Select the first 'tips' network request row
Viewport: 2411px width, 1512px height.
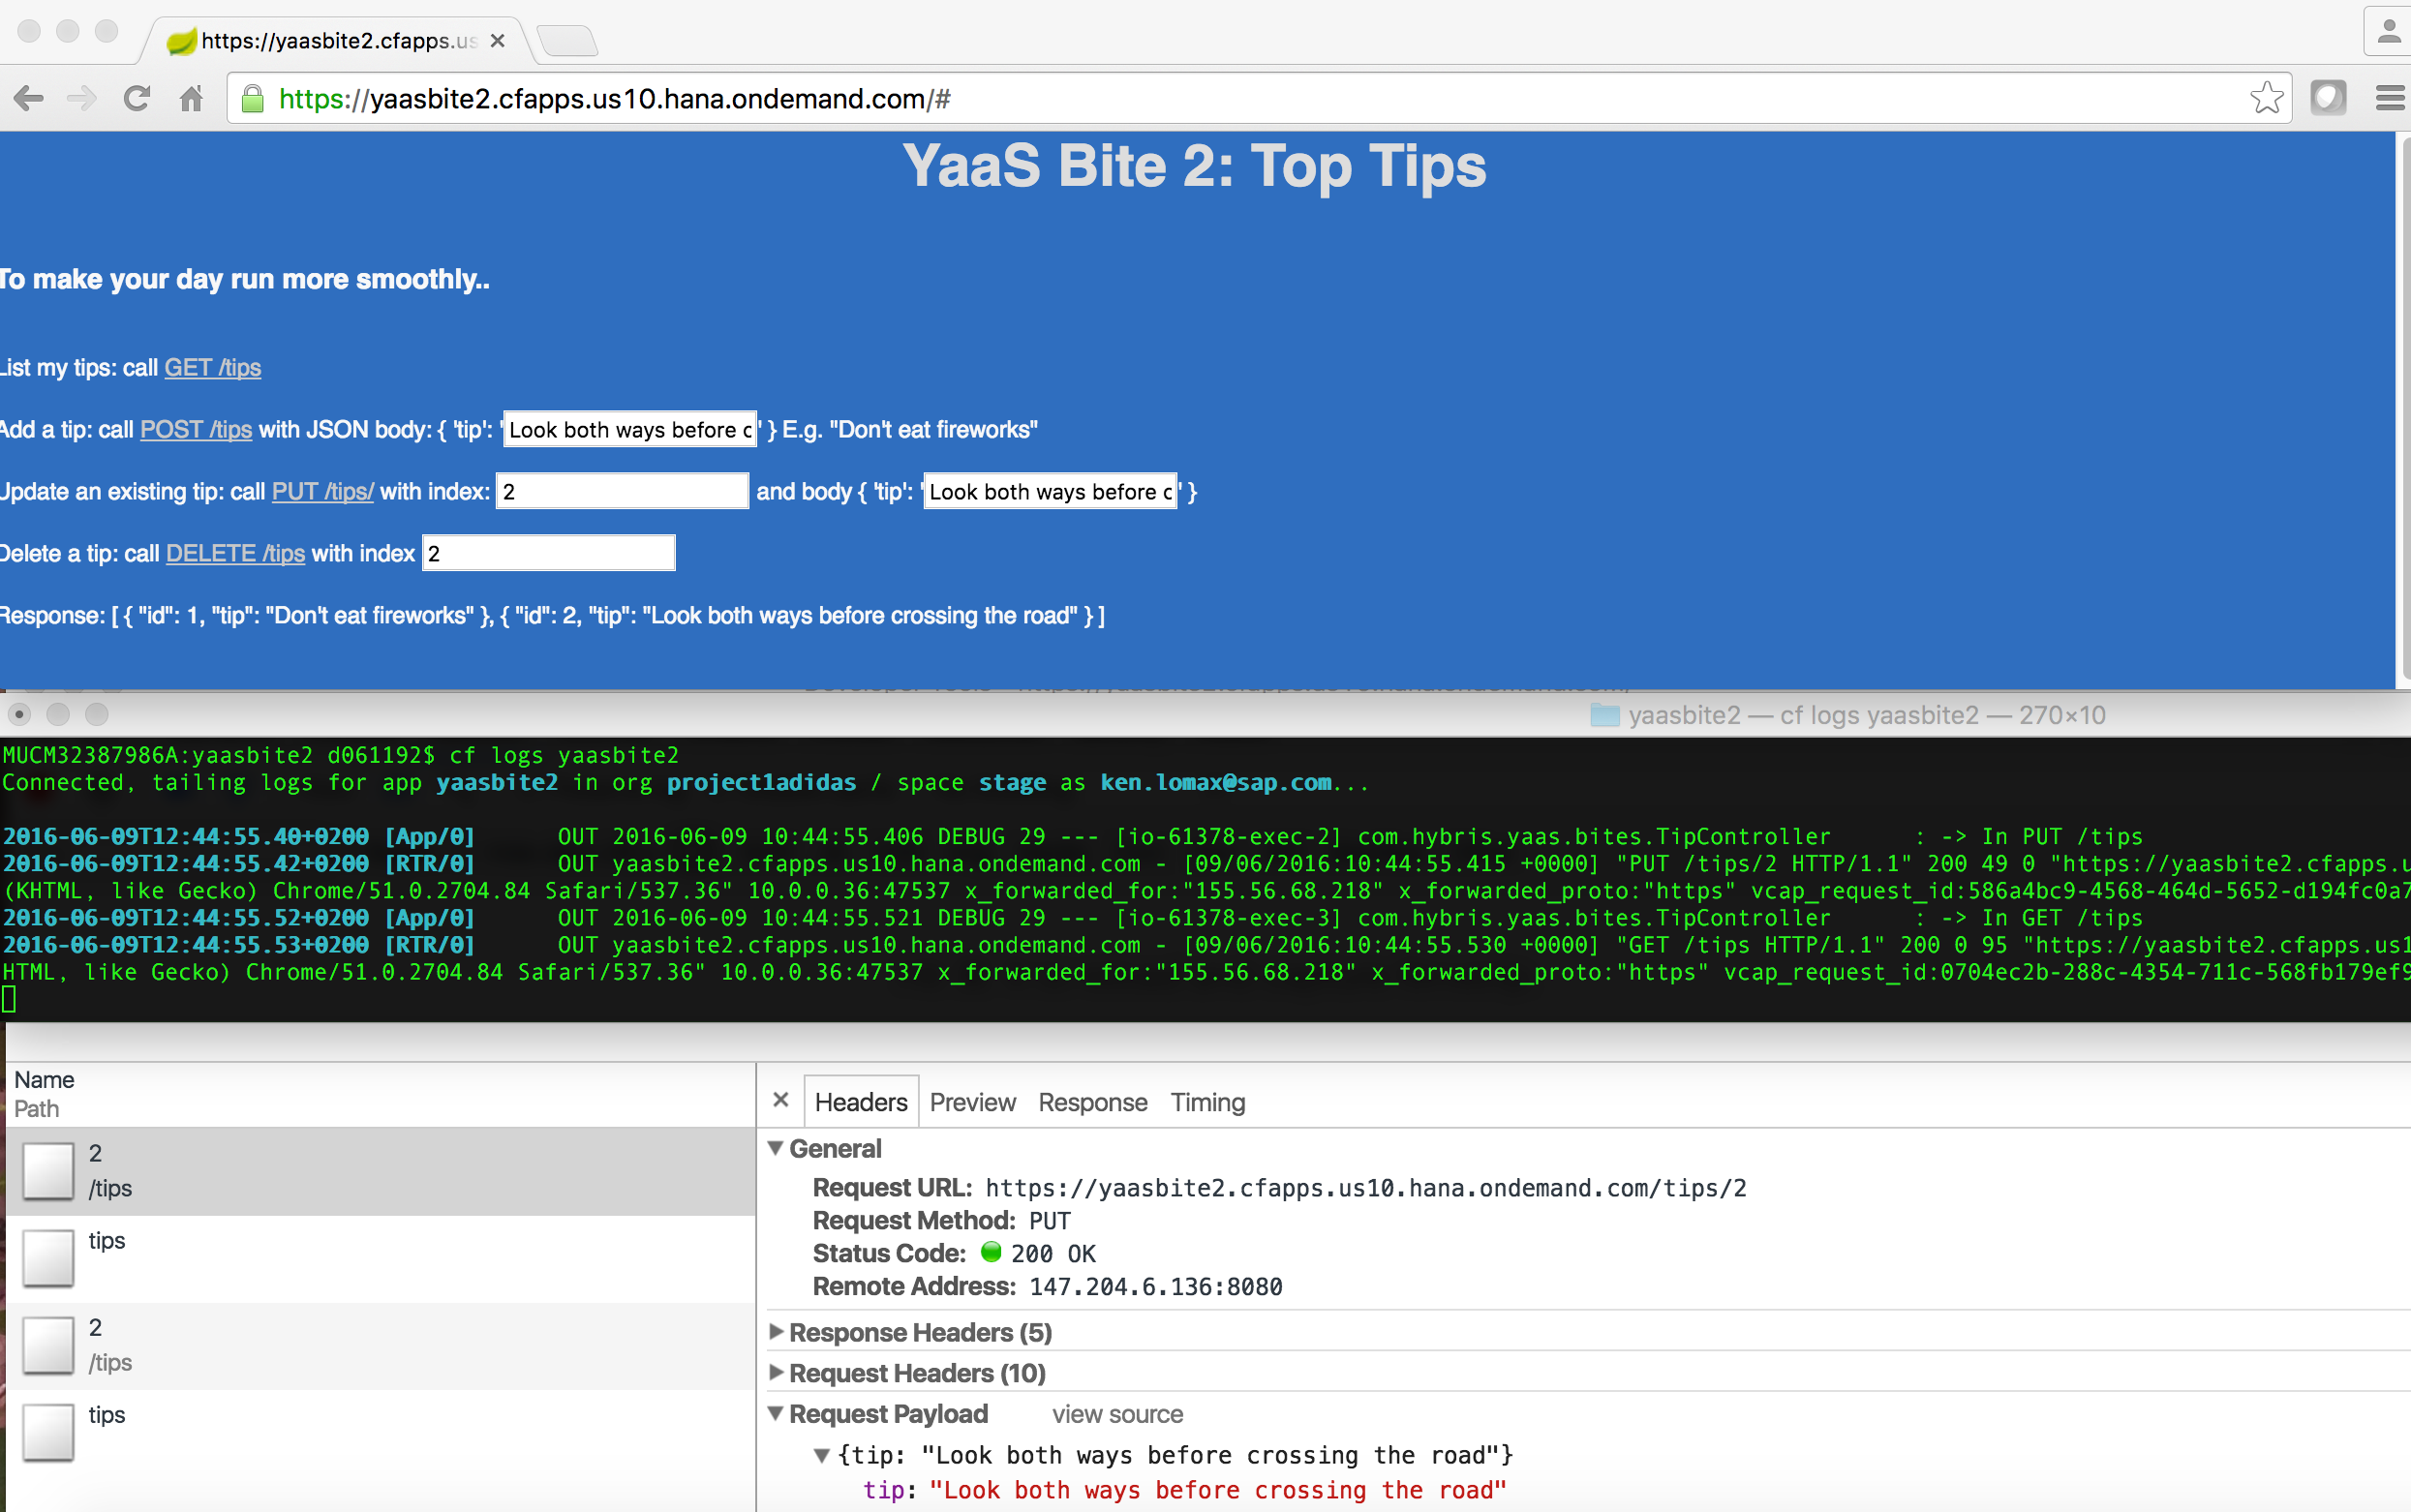[x=381, y=1258]
